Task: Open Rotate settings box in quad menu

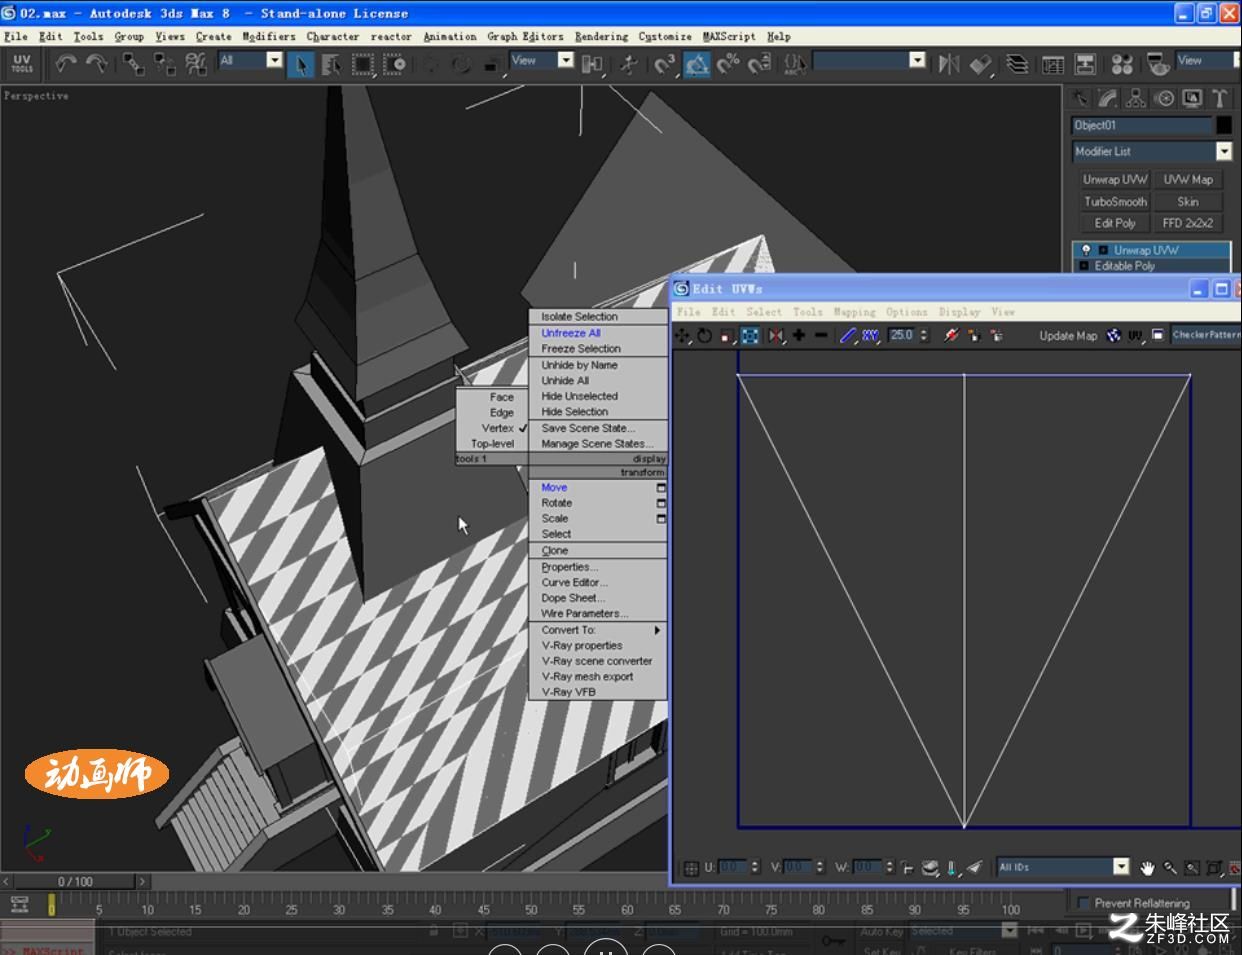Action: coord(661,503)
